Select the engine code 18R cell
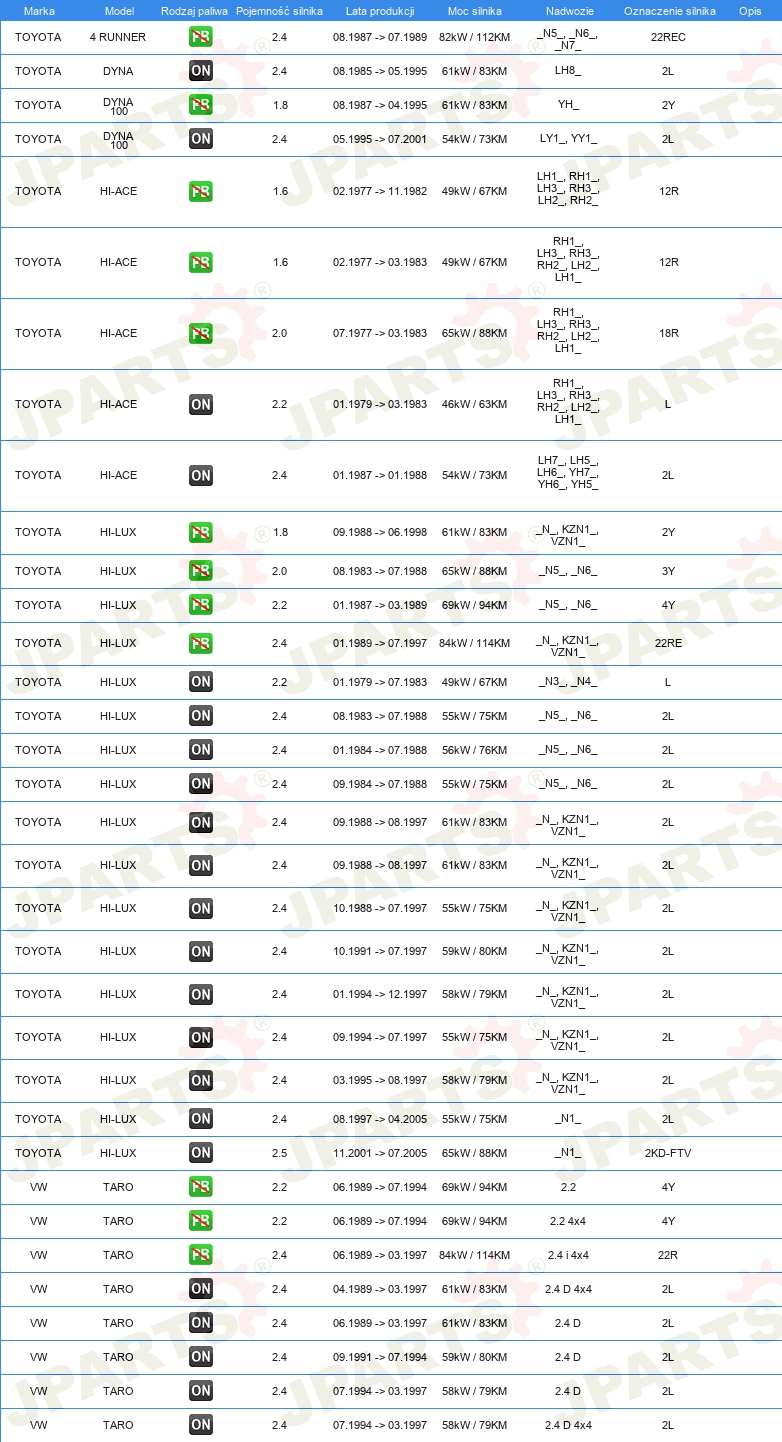The height and width of the screenshot is (1442, 782). [x=668, y=333]
